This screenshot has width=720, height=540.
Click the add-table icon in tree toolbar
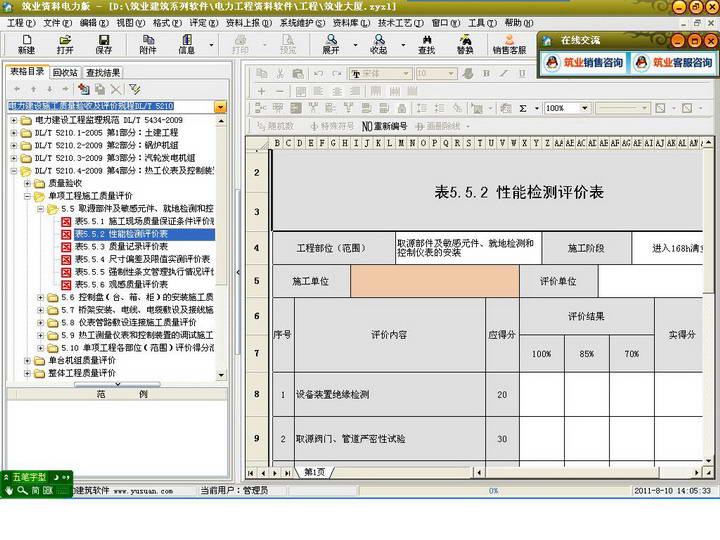[x=84, y=89]
